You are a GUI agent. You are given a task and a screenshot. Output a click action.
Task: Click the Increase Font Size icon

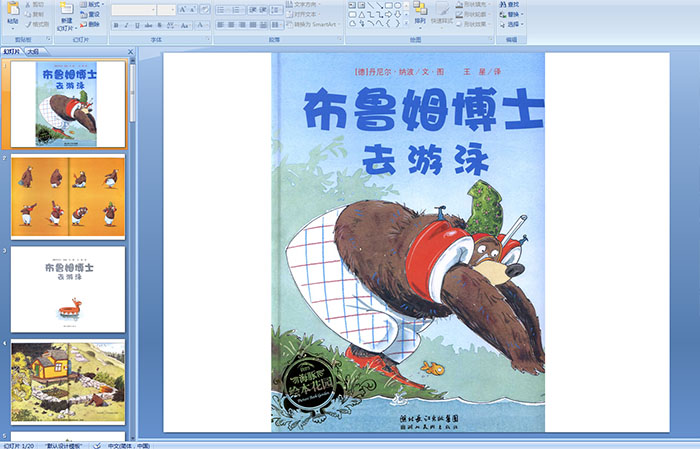click(x=183, y=9)
